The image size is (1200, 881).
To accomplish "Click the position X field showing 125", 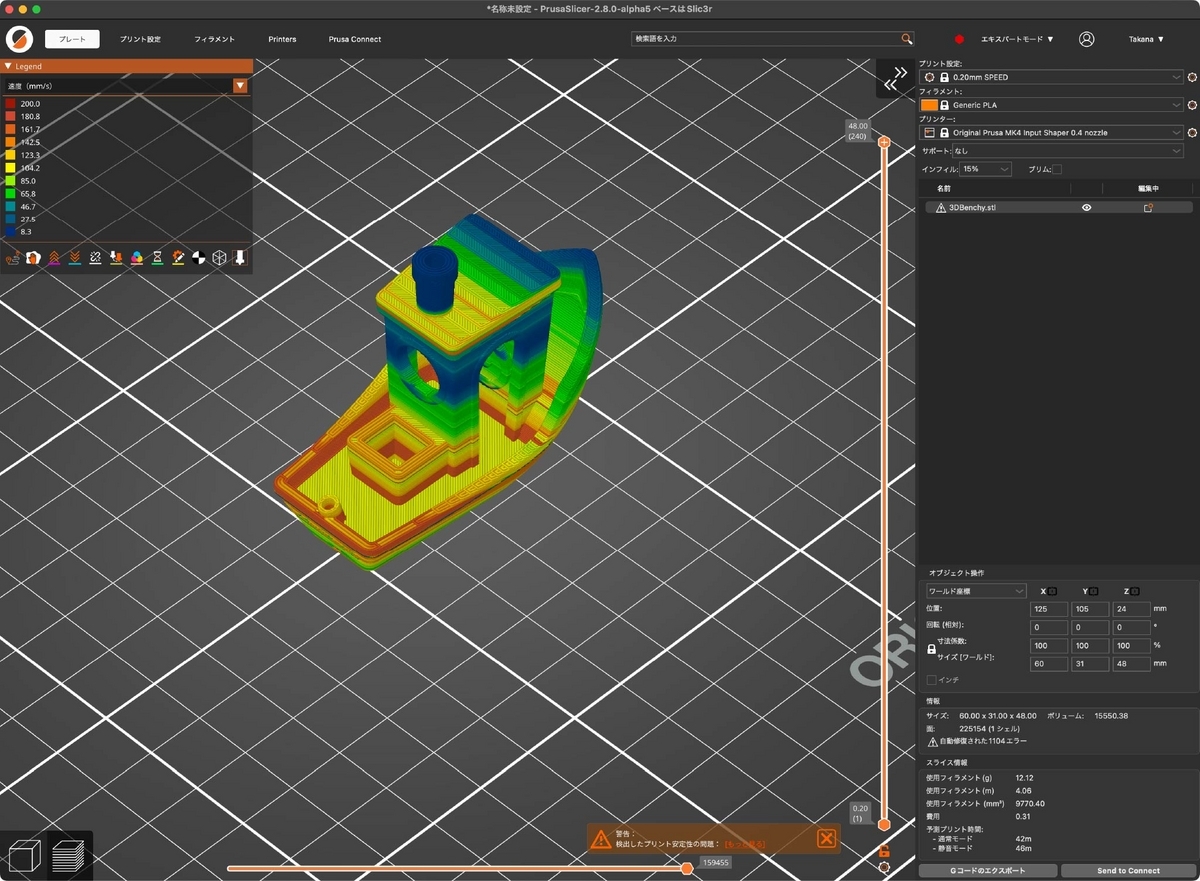I will pyautogui.click(x=1049, y=608).
